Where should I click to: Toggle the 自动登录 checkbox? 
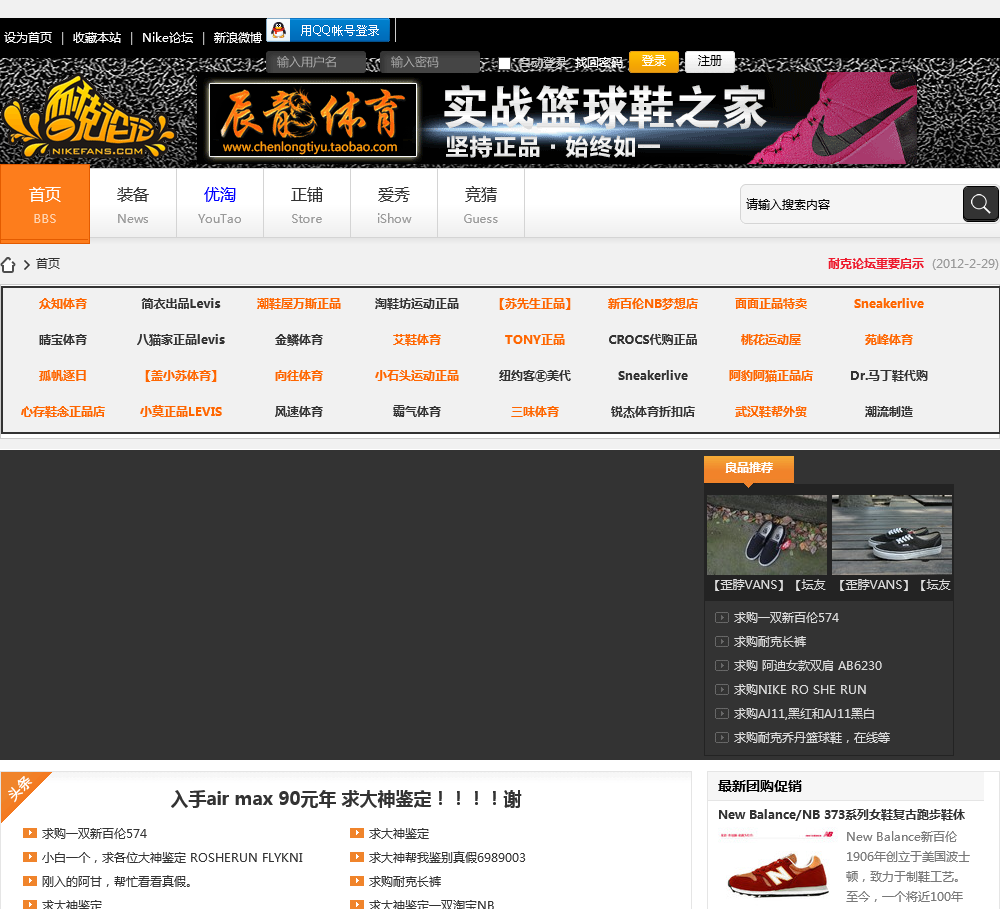point(504,63)
